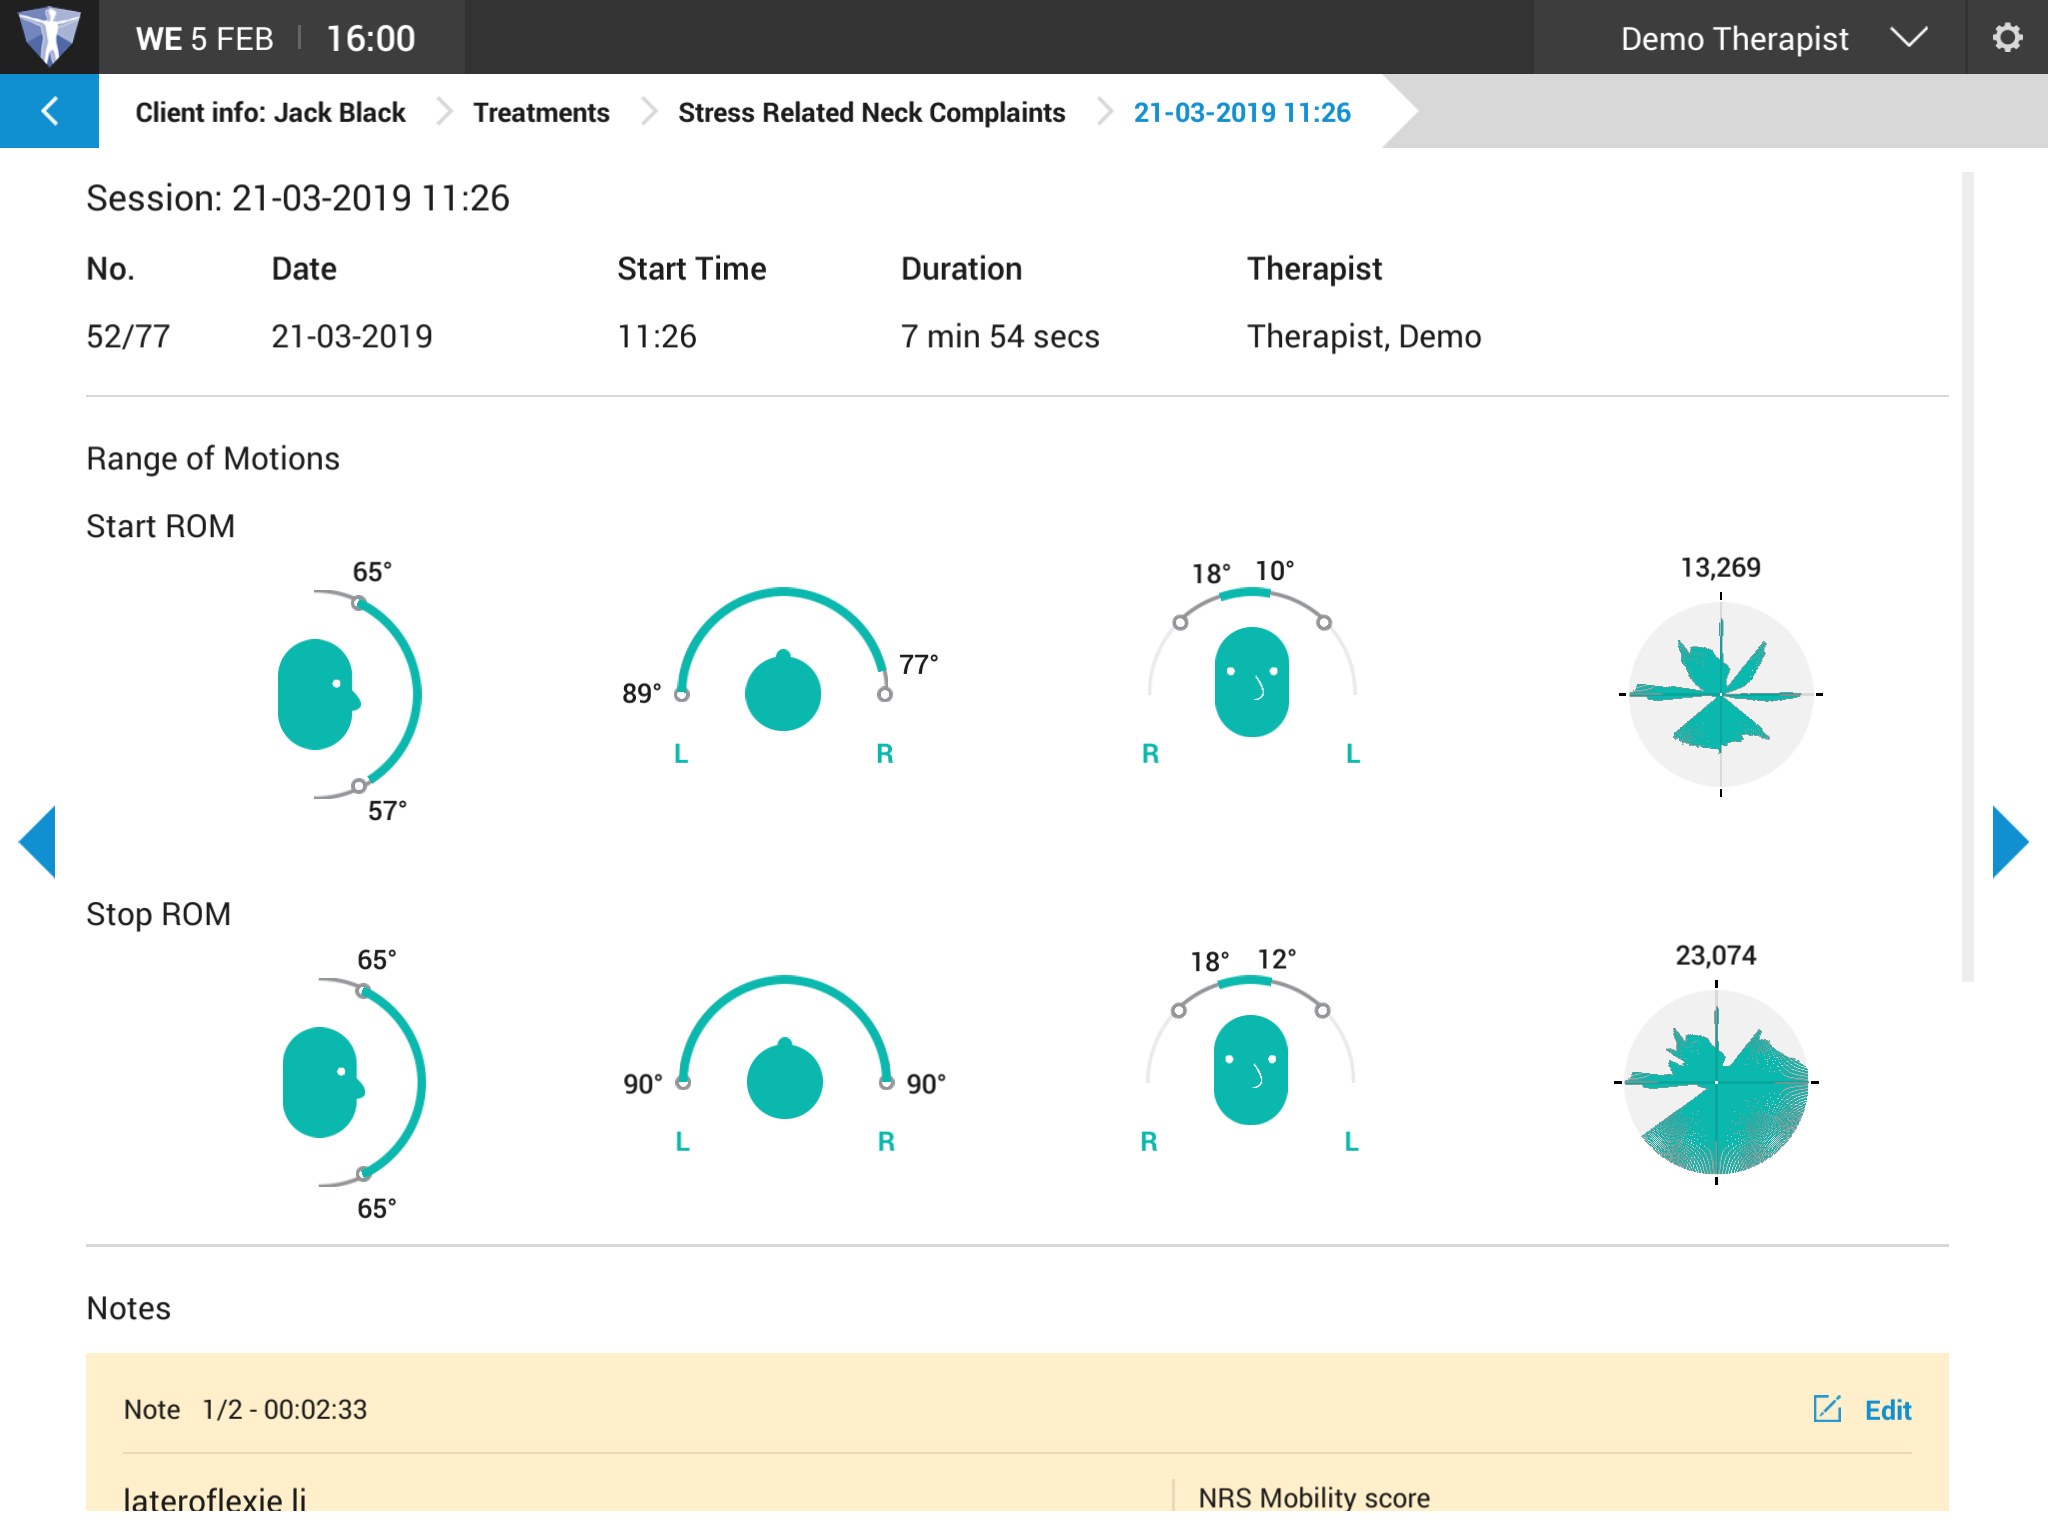Open Stress Related Neck Complaints breadcrumb
2048x1536 pixels.
(x=871, y=112)
